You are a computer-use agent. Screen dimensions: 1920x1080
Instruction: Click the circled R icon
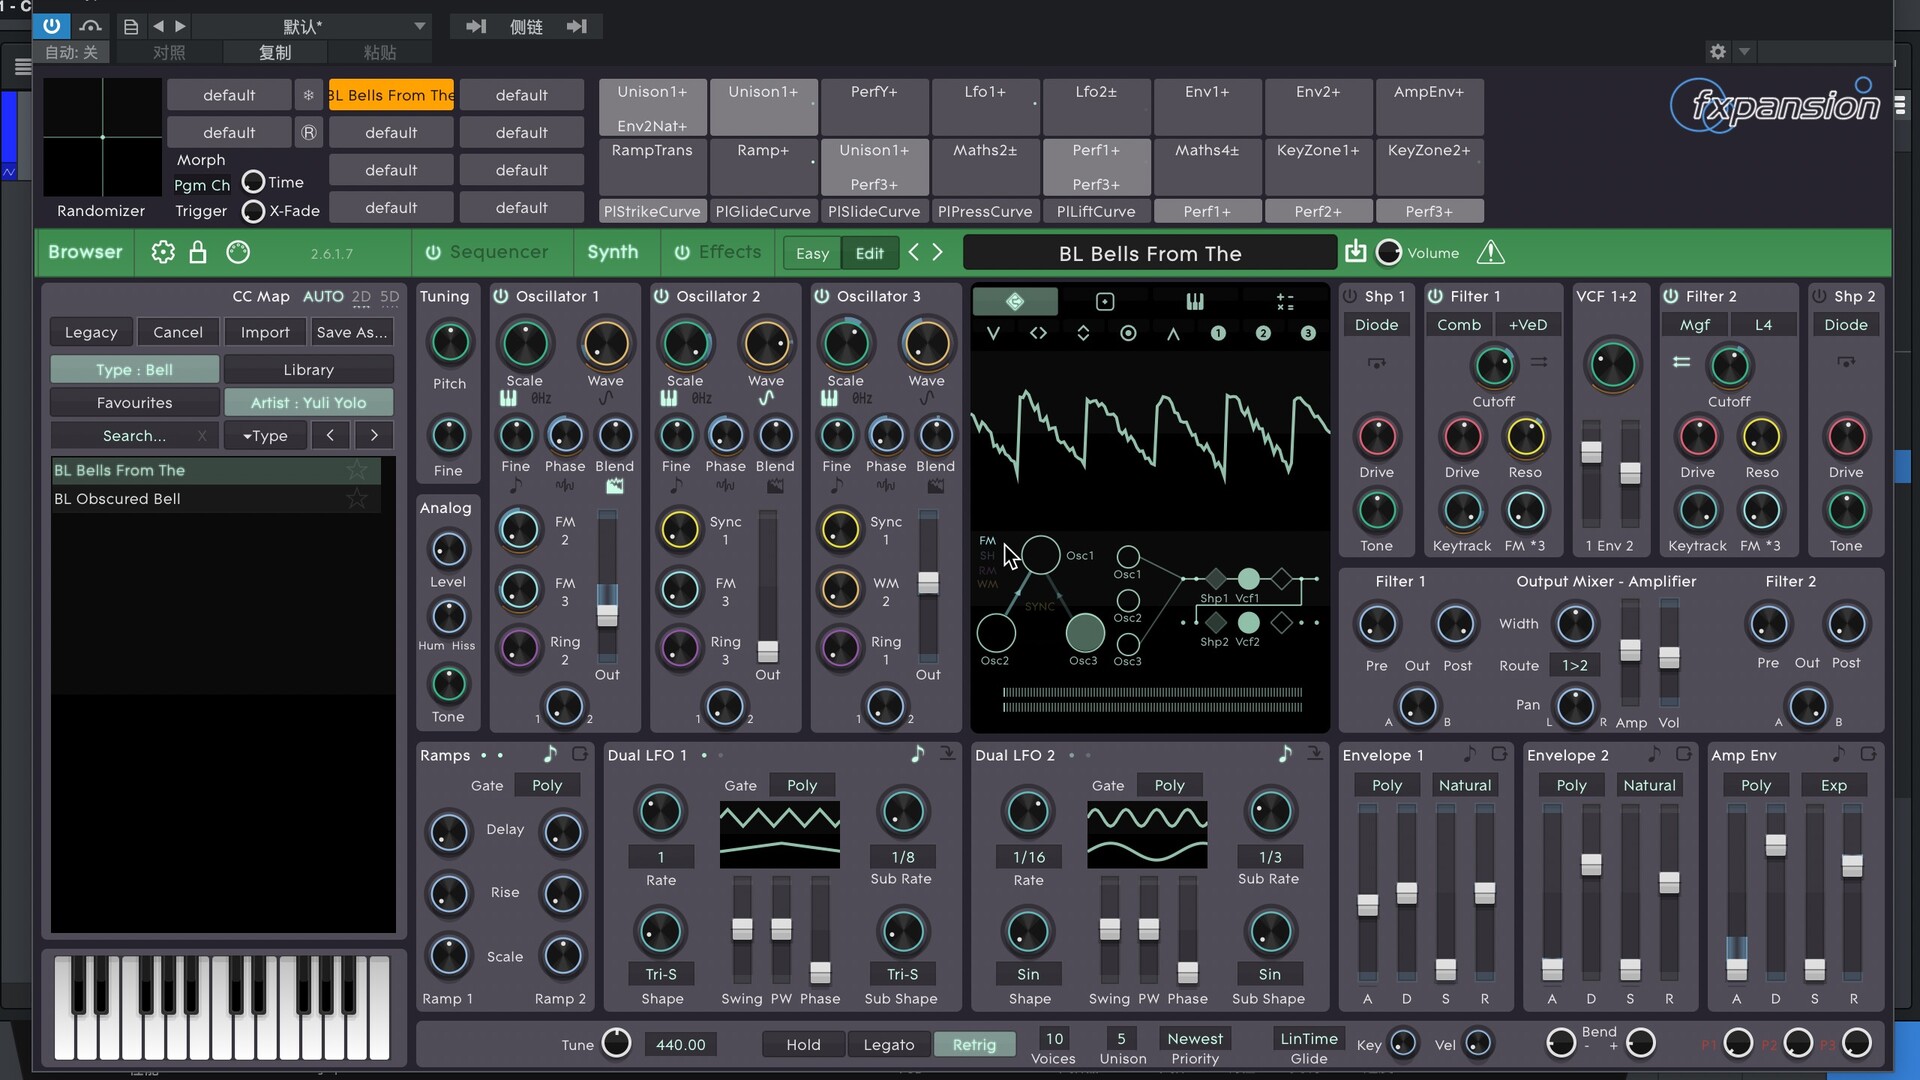(308, 132)
